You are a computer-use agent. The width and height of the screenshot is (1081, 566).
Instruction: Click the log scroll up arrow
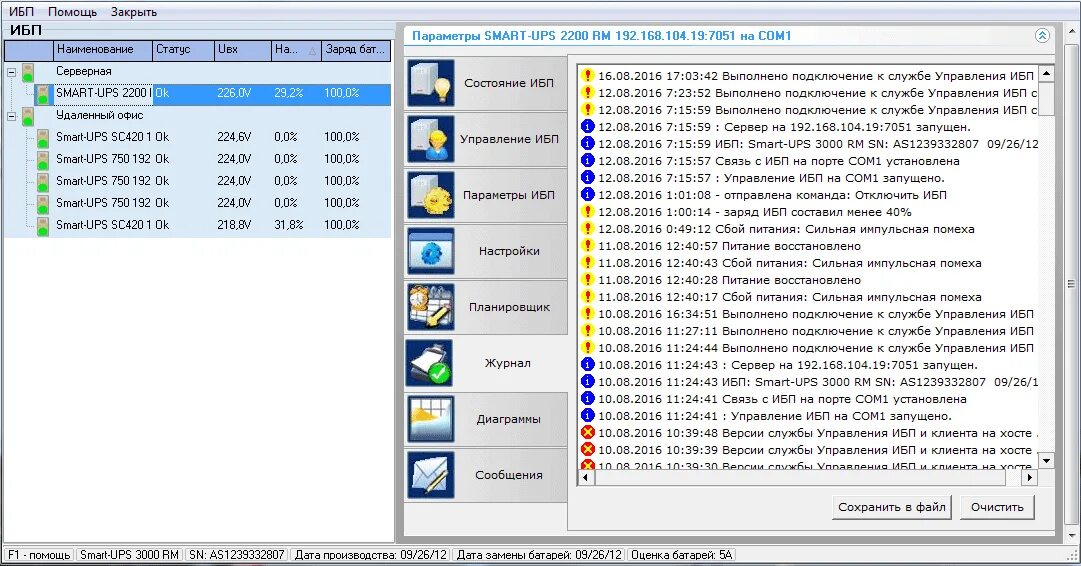[x=1046, y=73]
